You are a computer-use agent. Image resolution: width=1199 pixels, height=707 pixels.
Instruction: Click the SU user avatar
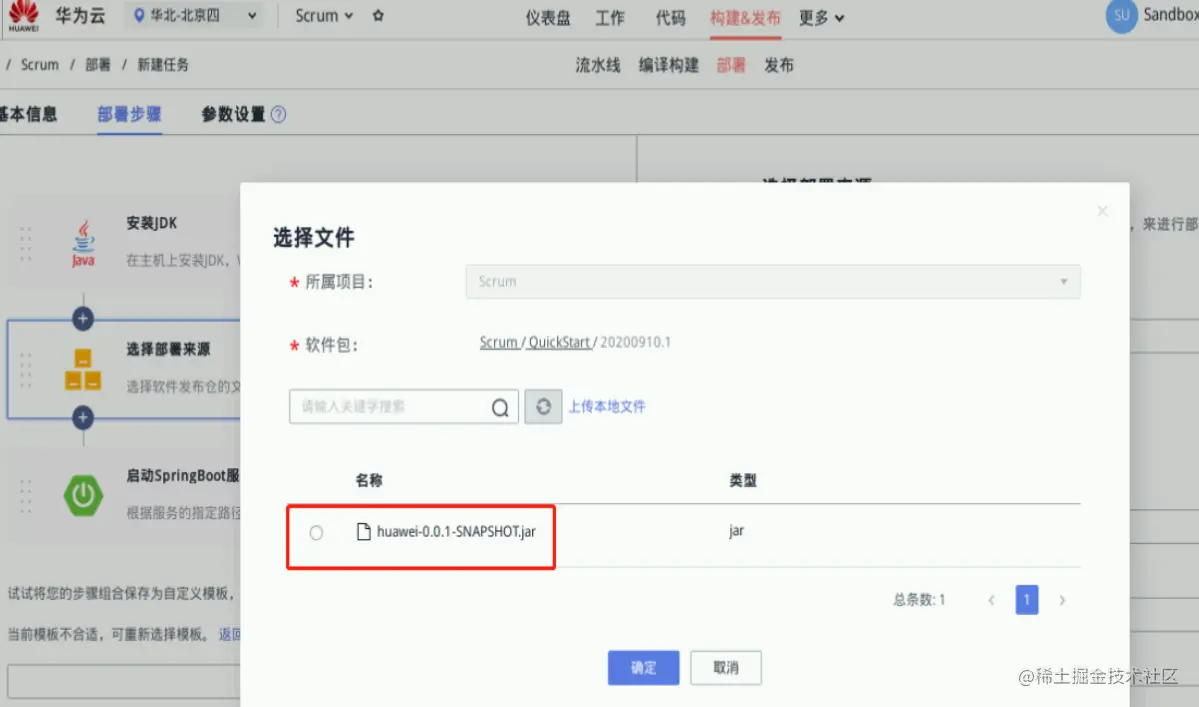tap(1121, 16)
